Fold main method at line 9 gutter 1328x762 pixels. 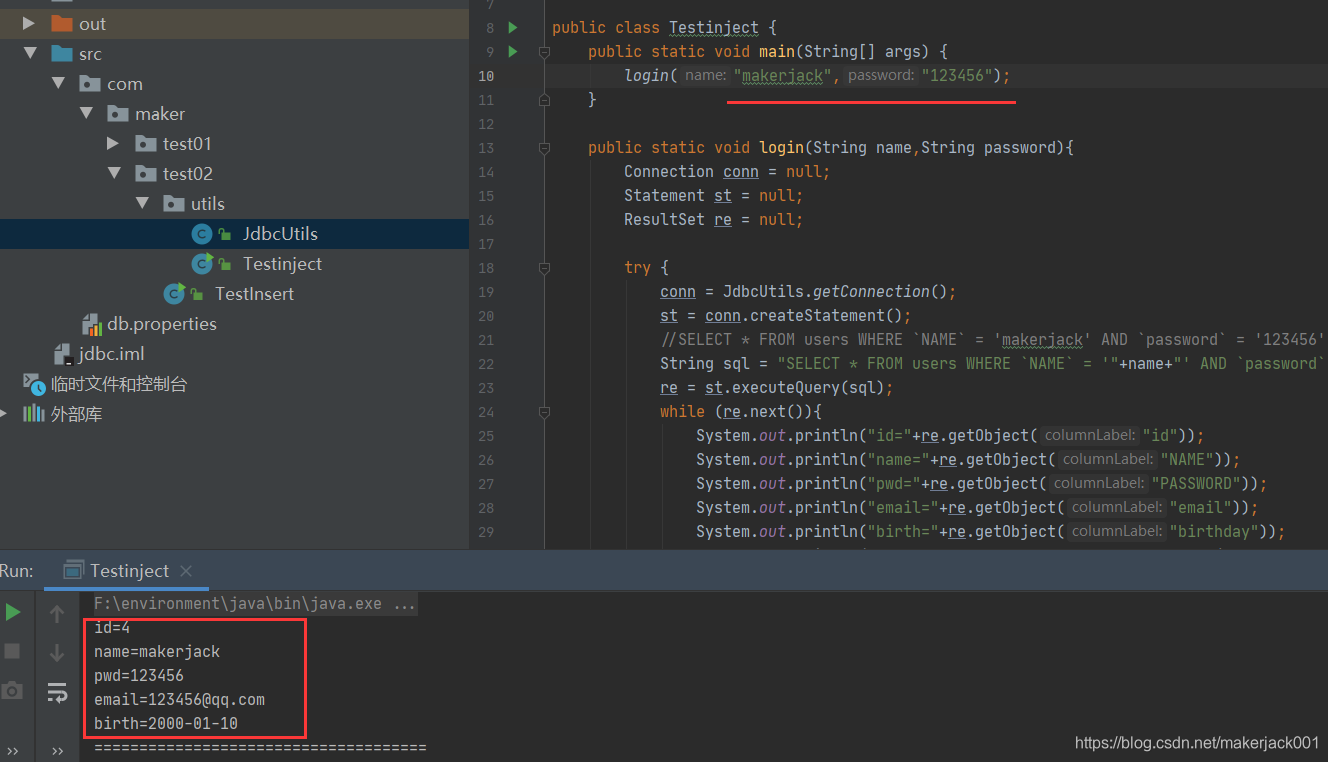544,52
